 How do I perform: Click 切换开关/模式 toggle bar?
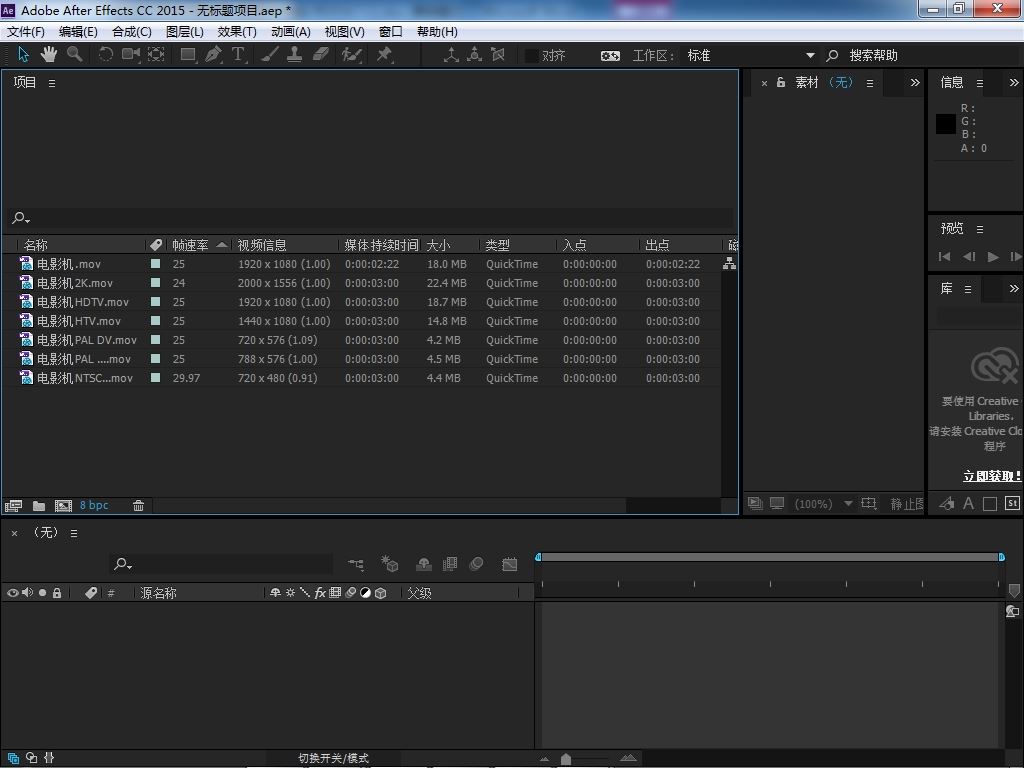333,758
